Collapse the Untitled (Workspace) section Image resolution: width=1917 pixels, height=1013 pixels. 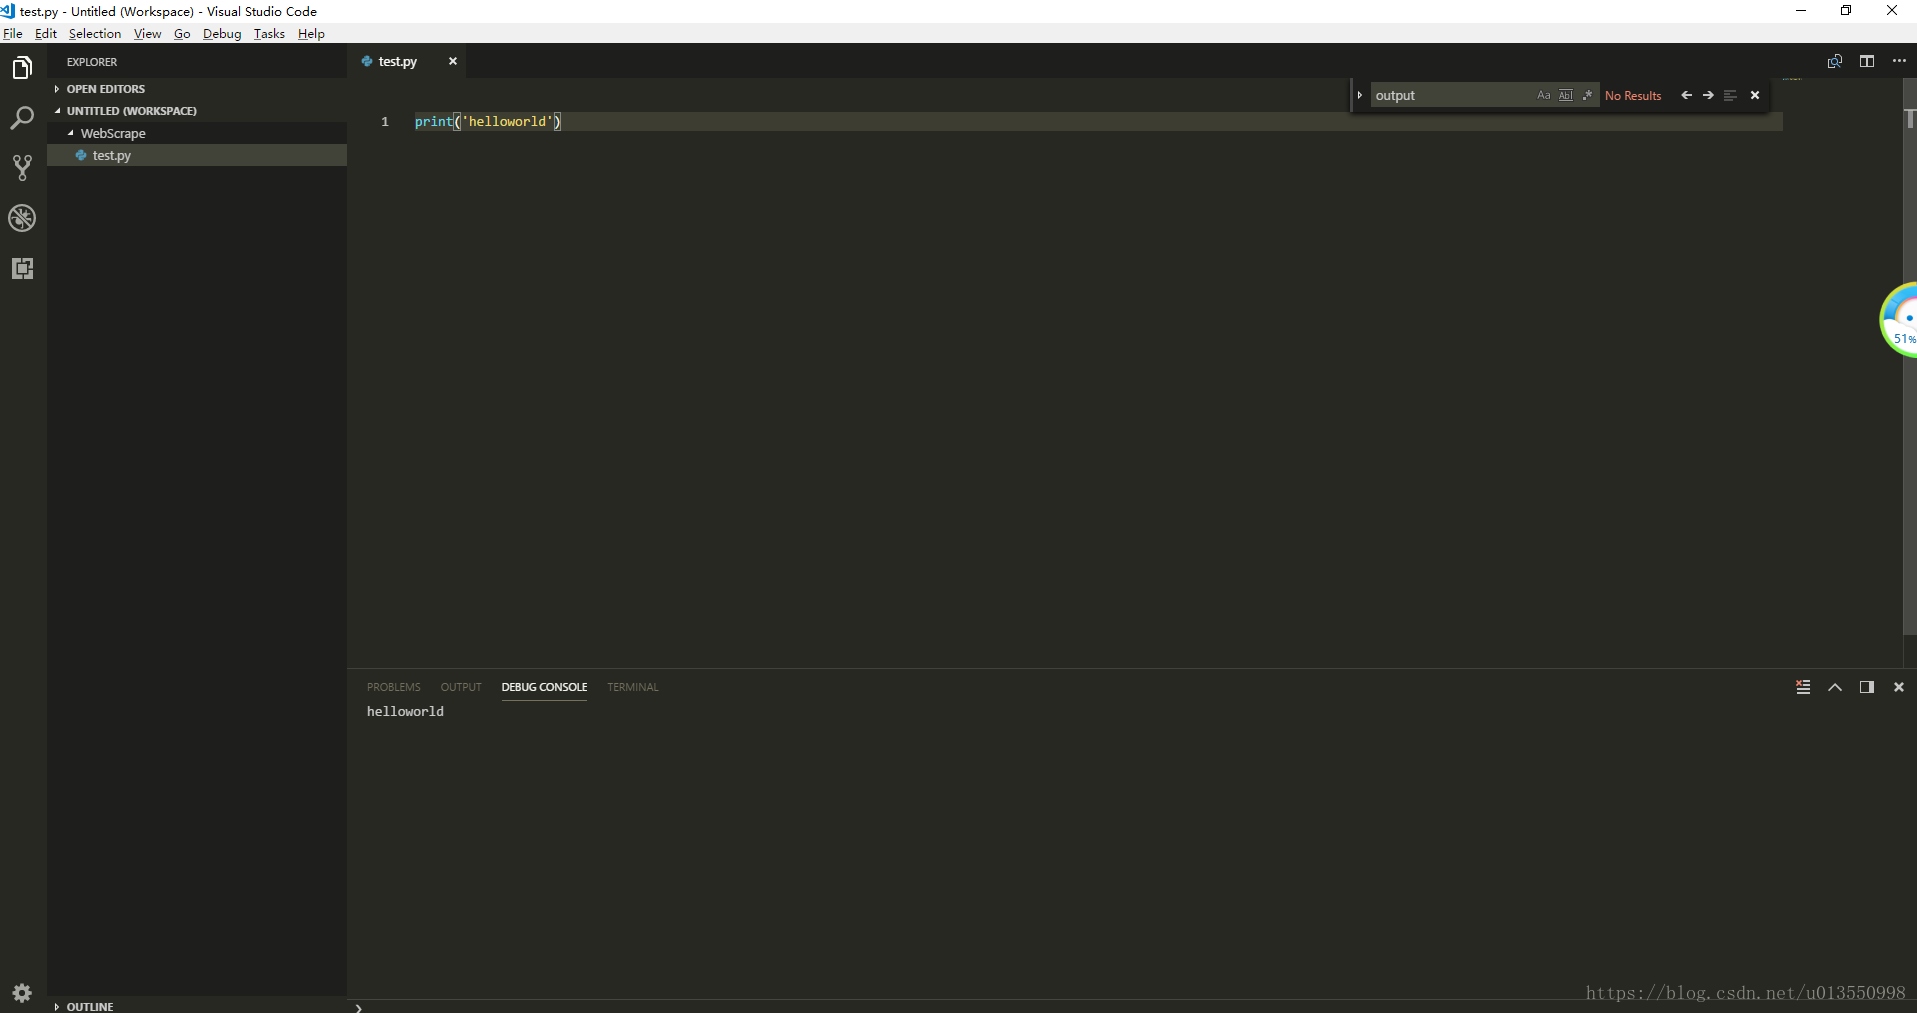57,111
